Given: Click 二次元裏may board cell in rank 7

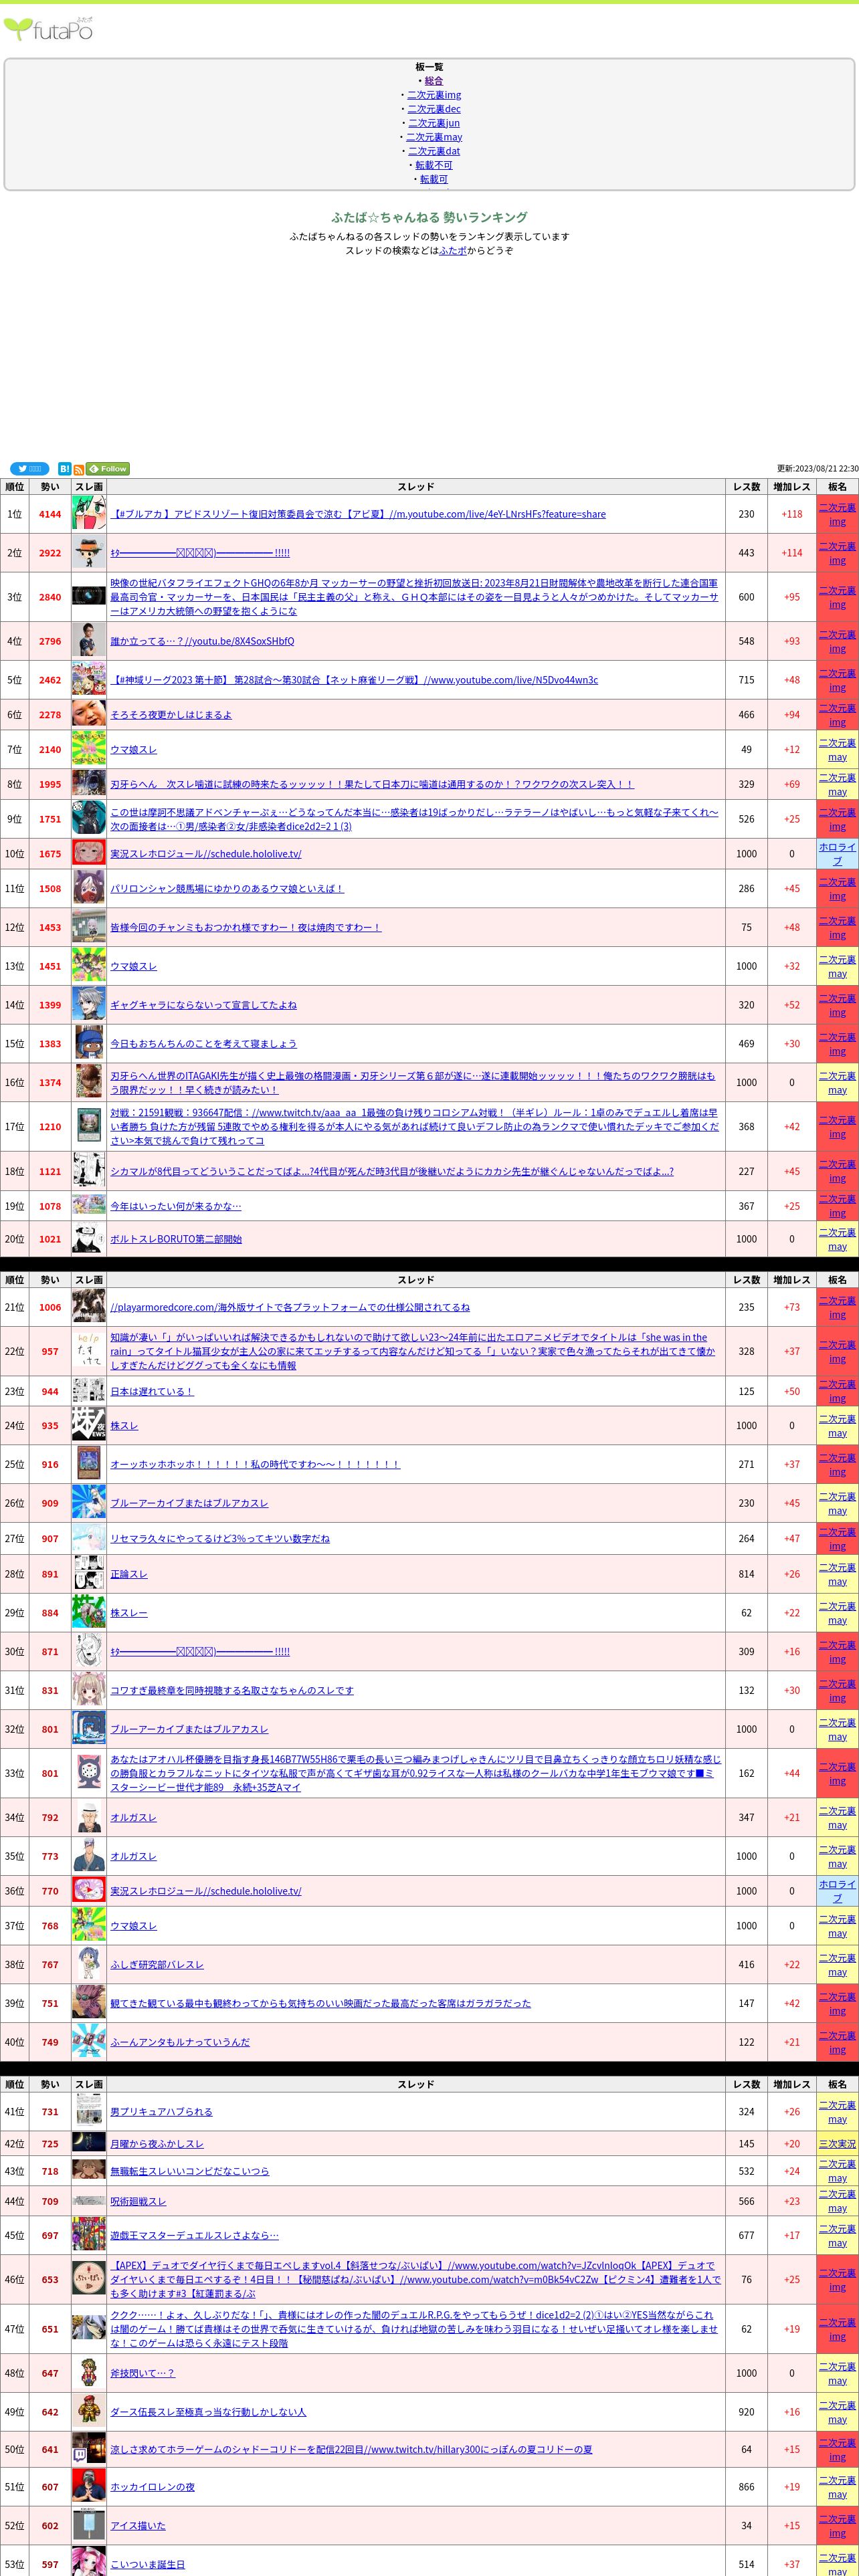Looking at the screenshot, I should (x=837, y=749).
